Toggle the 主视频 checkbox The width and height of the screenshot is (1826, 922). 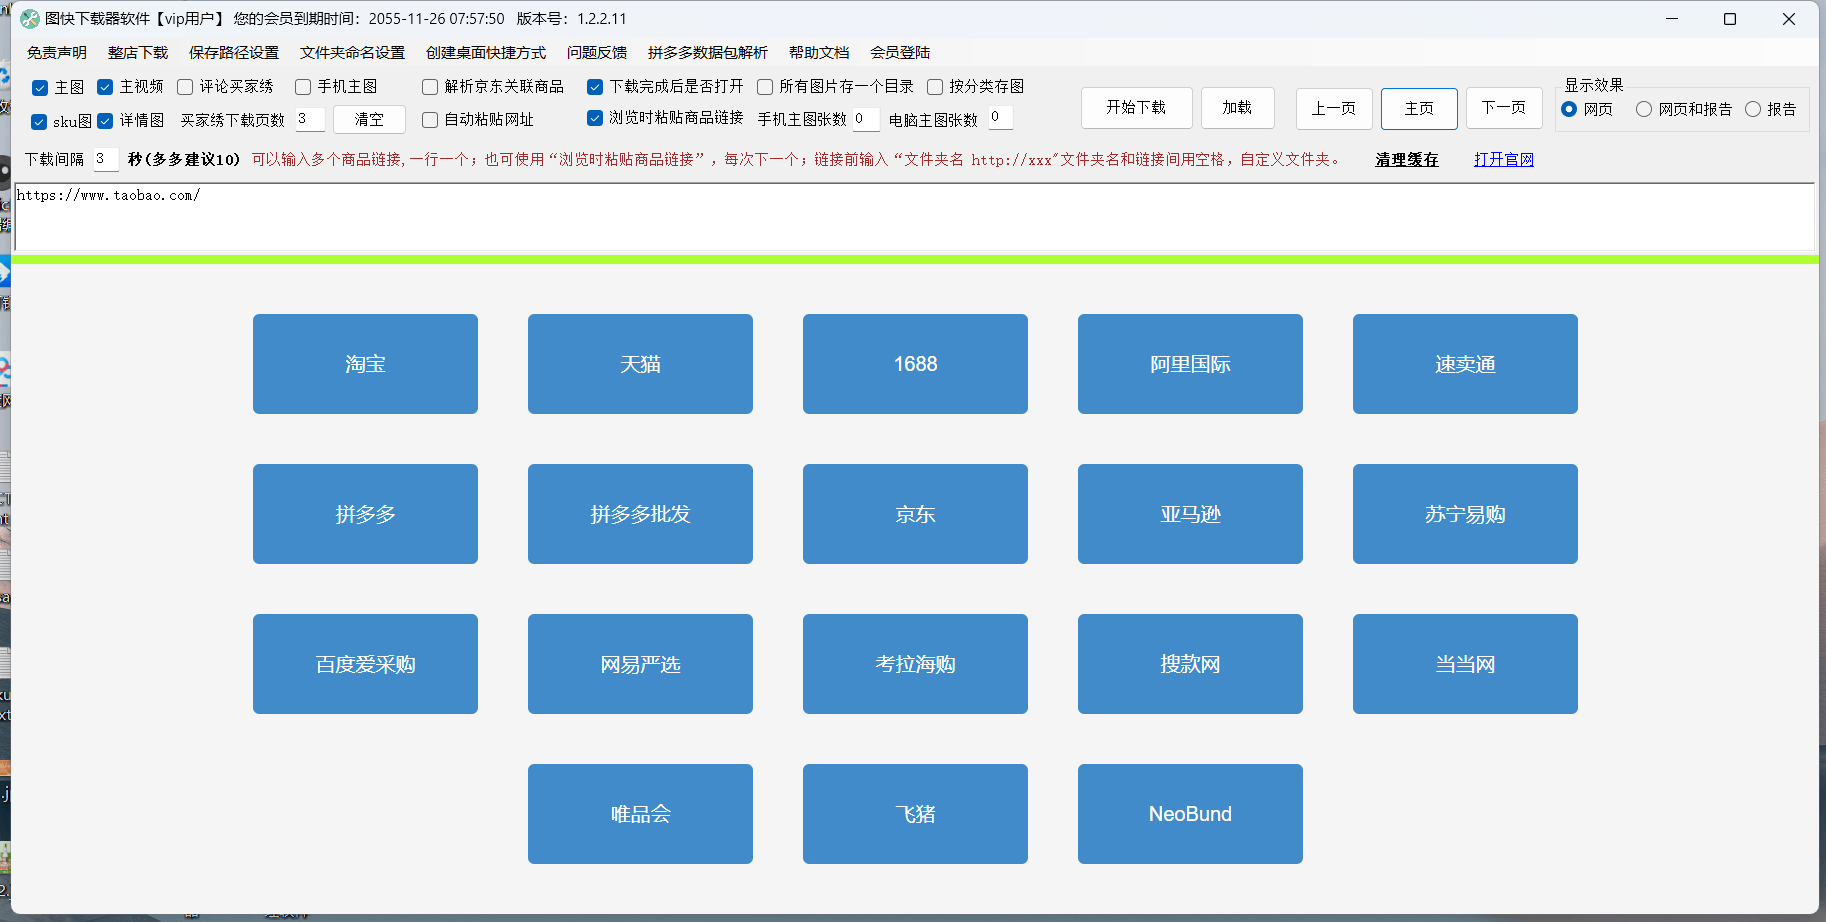tap(105, 87)
